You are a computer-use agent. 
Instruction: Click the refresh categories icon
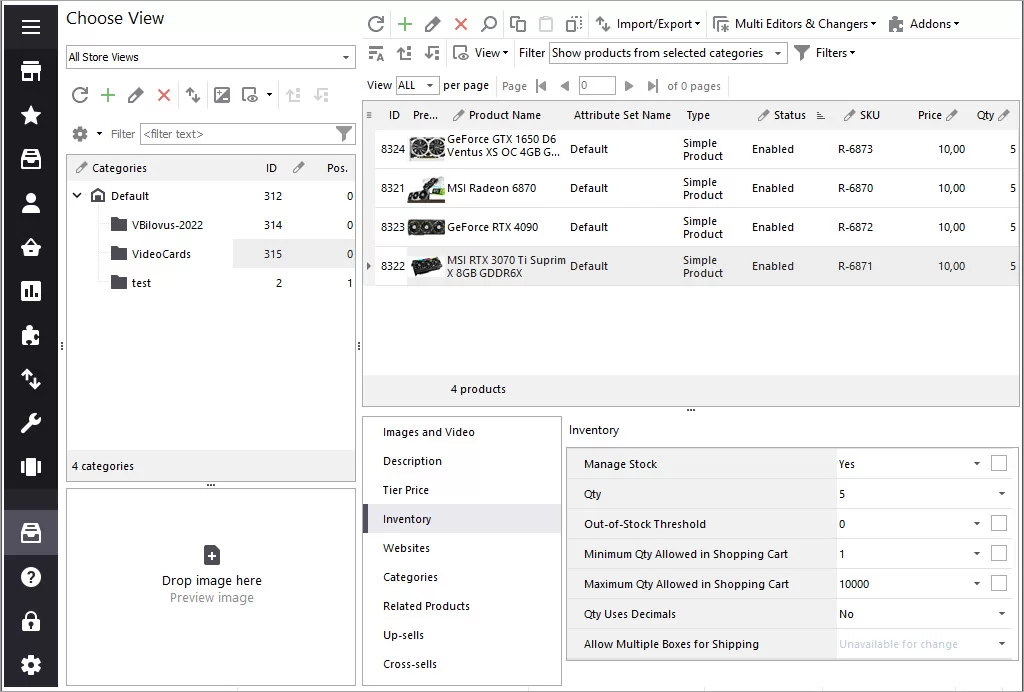(80, 95)
